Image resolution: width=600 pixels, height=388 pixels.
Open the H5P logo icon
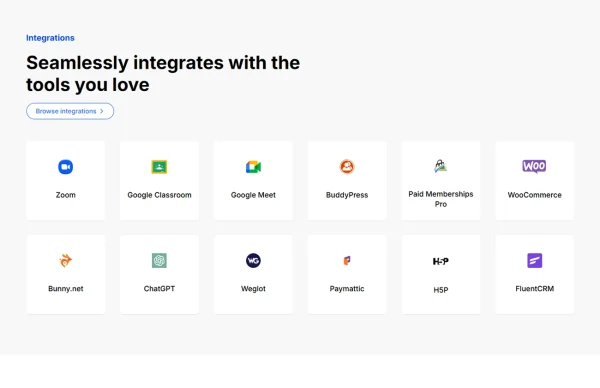coord(440,261)
